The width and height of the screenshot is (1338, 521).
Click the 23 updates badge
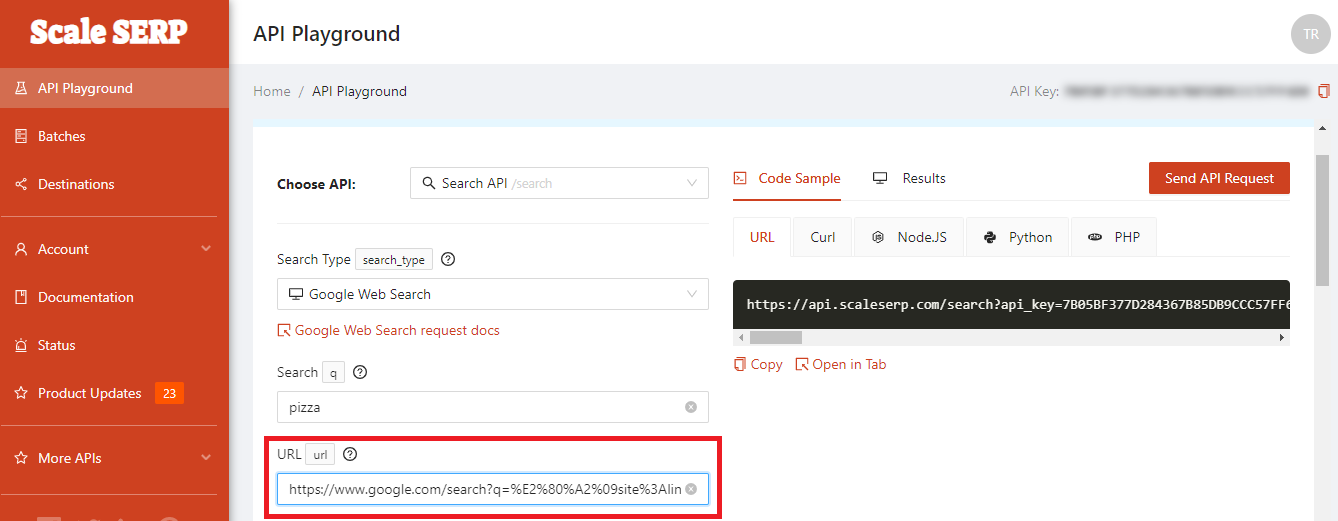click(x=169, y=393)
